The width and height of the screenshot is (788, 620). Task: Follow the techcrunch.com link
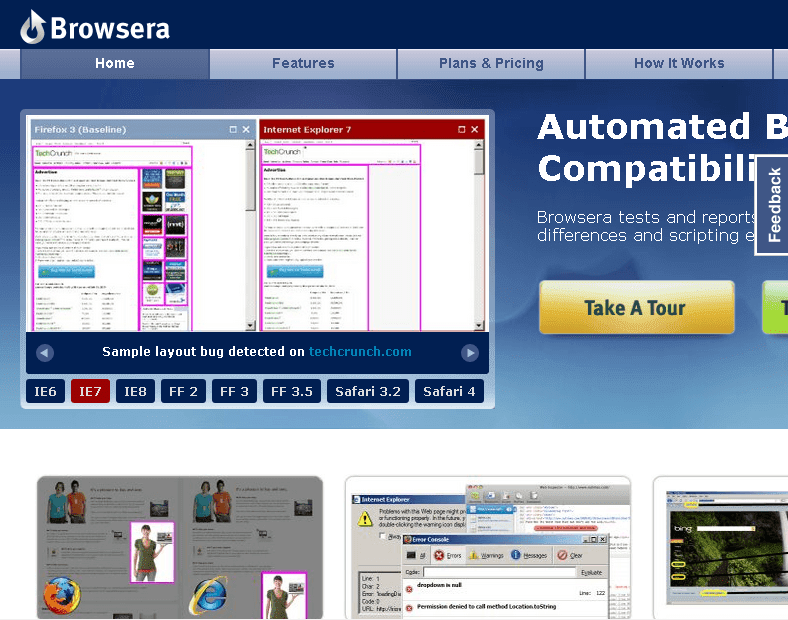[360, 352]
